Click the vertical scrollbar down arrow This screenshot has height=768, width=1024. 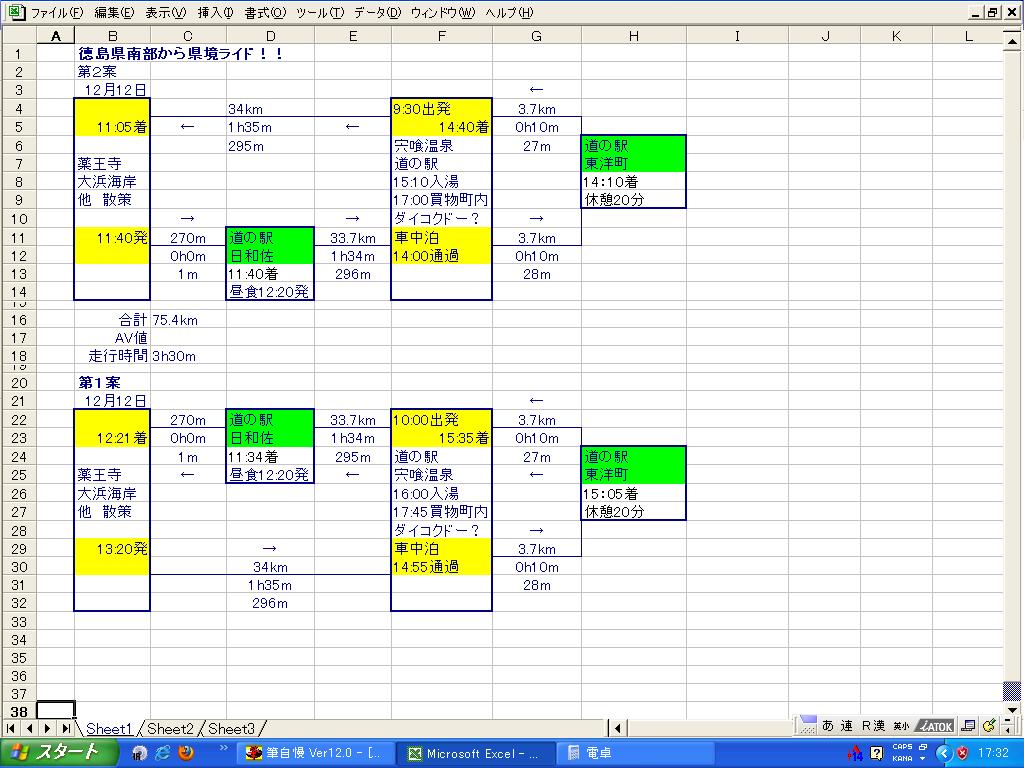[x=1011, y=691]
